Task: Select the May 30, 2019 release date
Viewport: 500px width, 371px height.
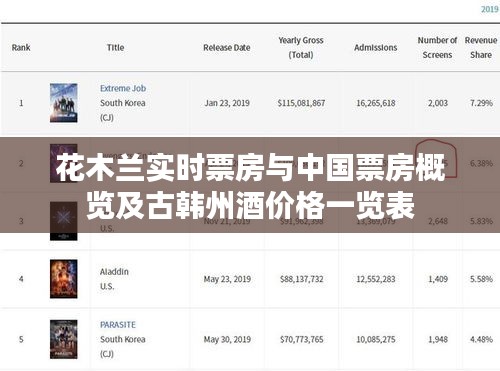Action: (x=227, y=339)
